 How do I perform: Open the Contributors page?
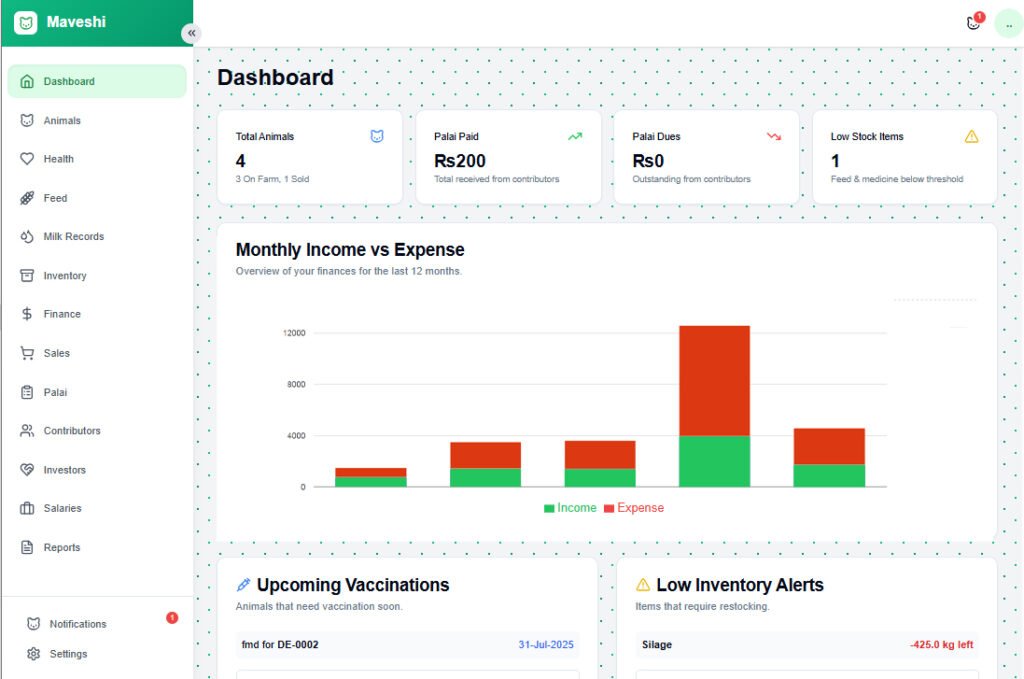coord(72,431)
